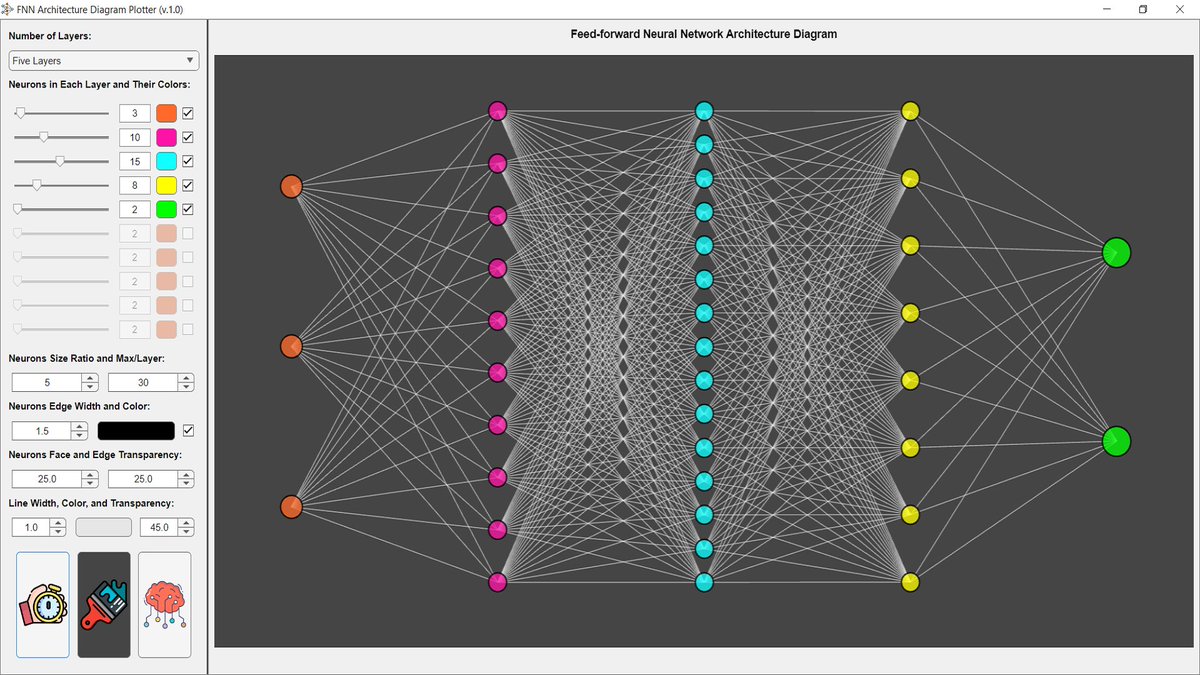Click the stopwatch performance icon

pyautogui.click(x=42, y=604)
